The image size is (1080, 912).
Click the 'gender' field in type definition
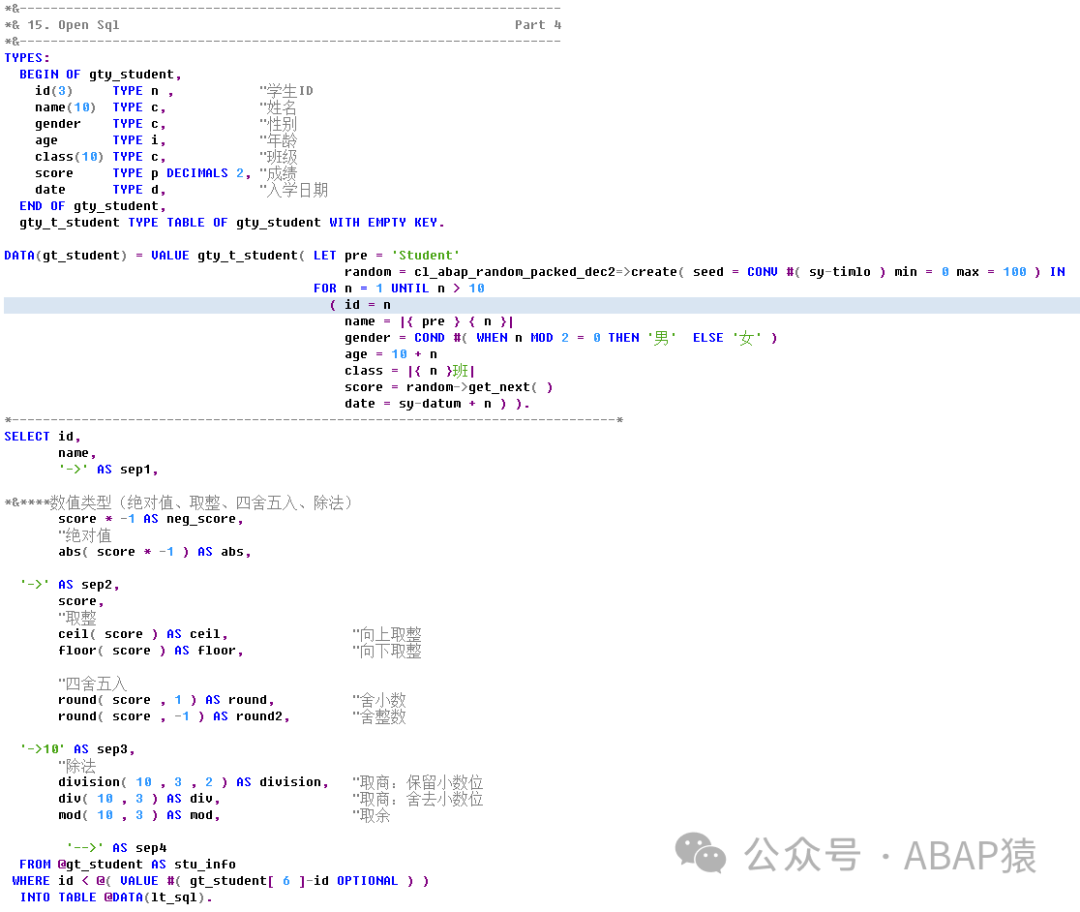tap(58, 124)
